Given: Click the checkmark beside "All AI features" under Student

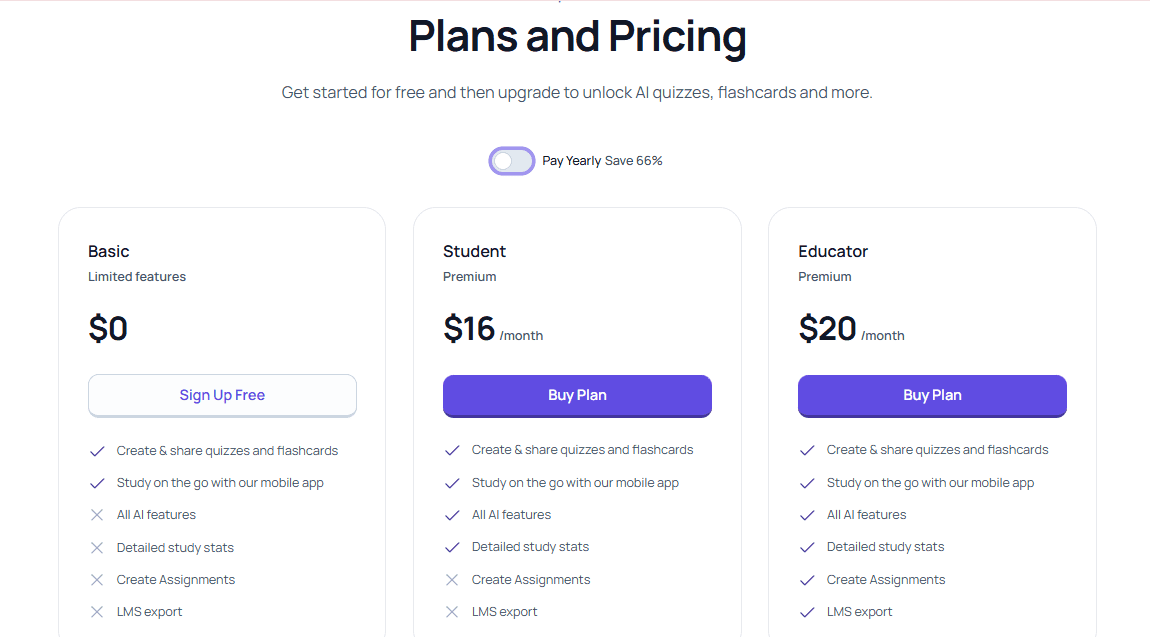Looking at the screenshot, I should 452,514.
